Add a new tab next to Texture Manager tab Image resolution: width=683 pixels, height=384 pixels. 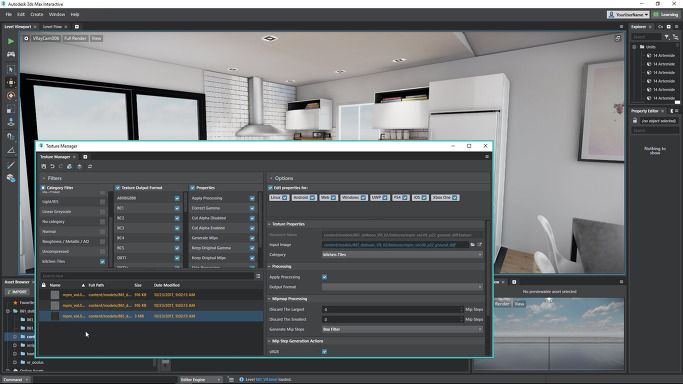click(x=85, y=157)
